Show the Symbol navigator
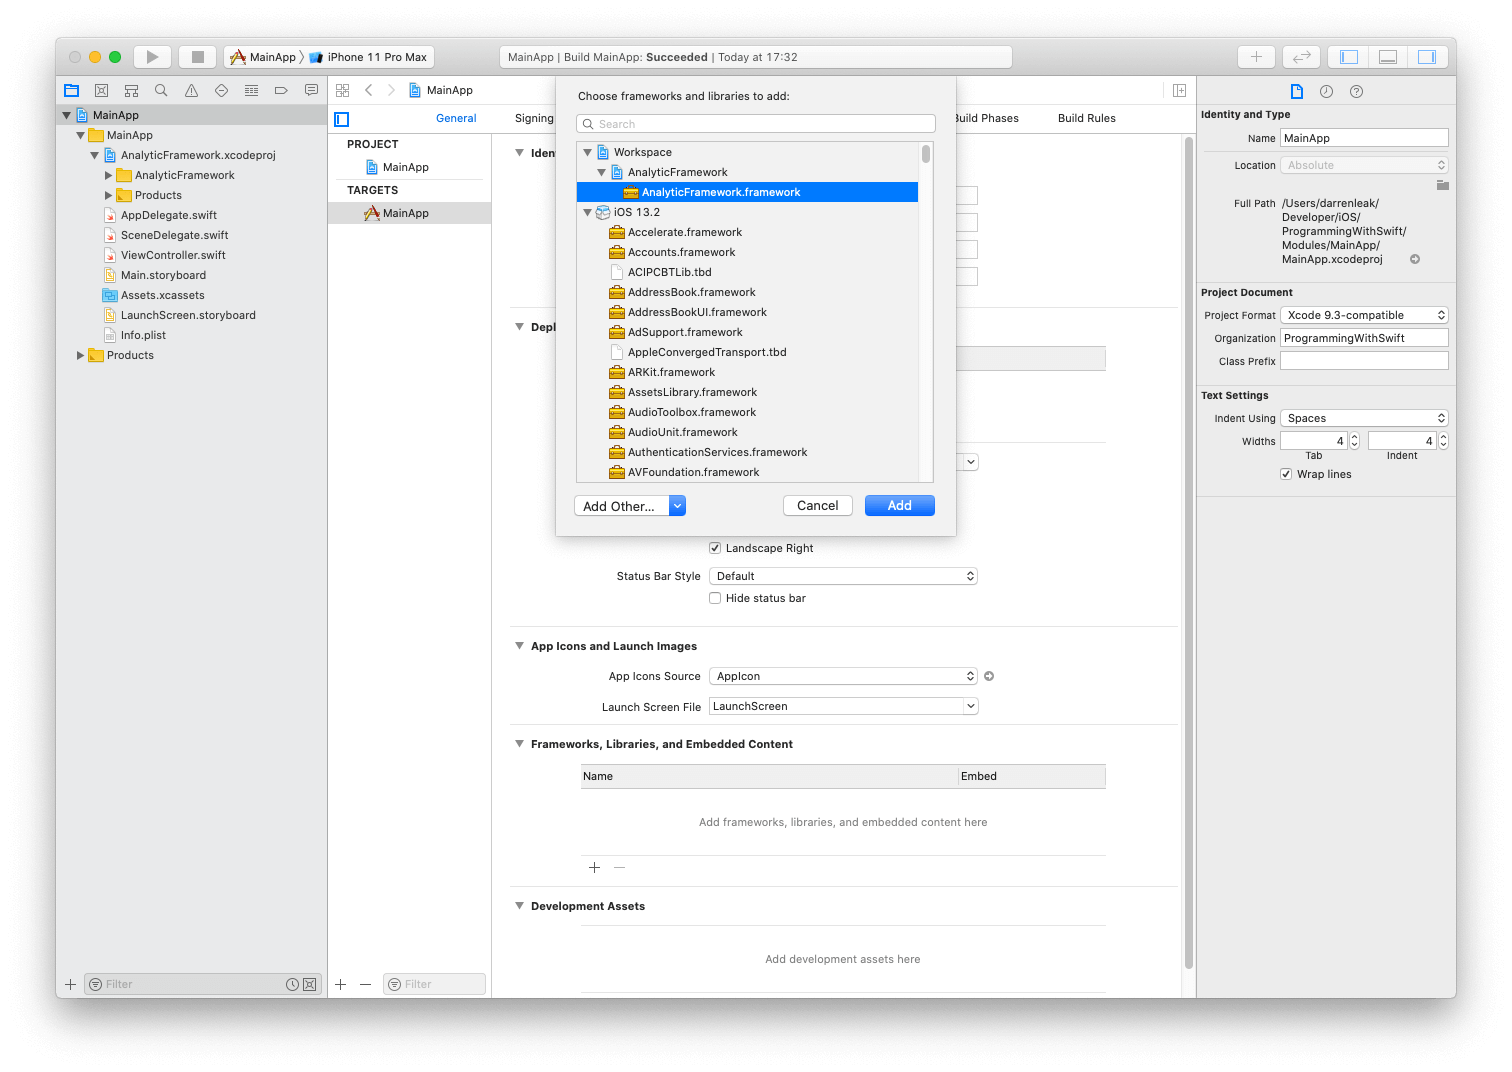The image size is (1512, 1072). [131, 90]
